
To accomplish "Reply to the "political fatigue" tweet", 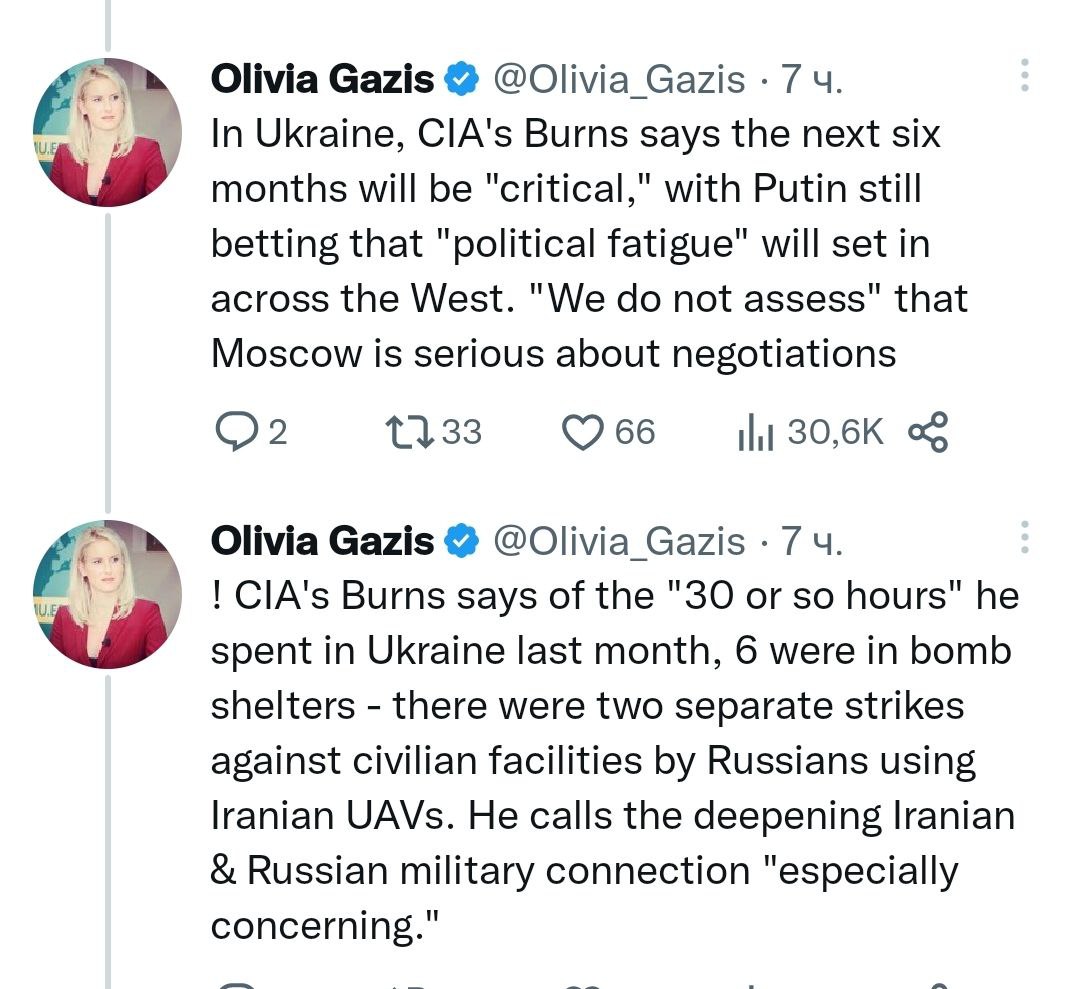I will point(236,432).
